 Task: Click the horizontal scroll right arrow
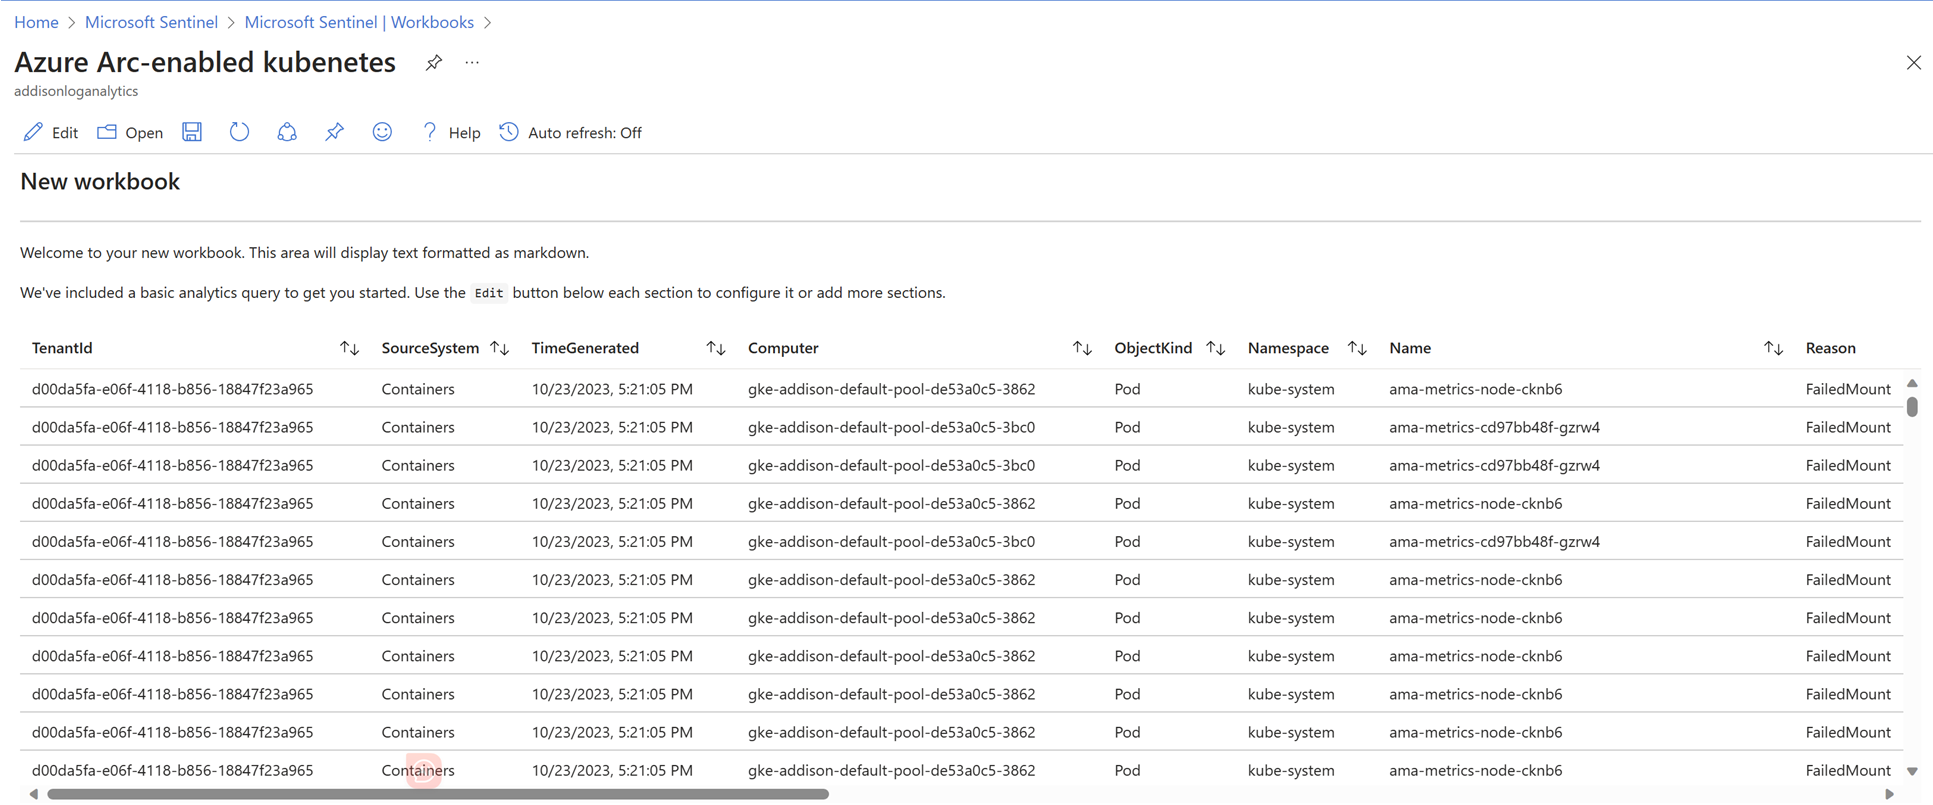1889,794
